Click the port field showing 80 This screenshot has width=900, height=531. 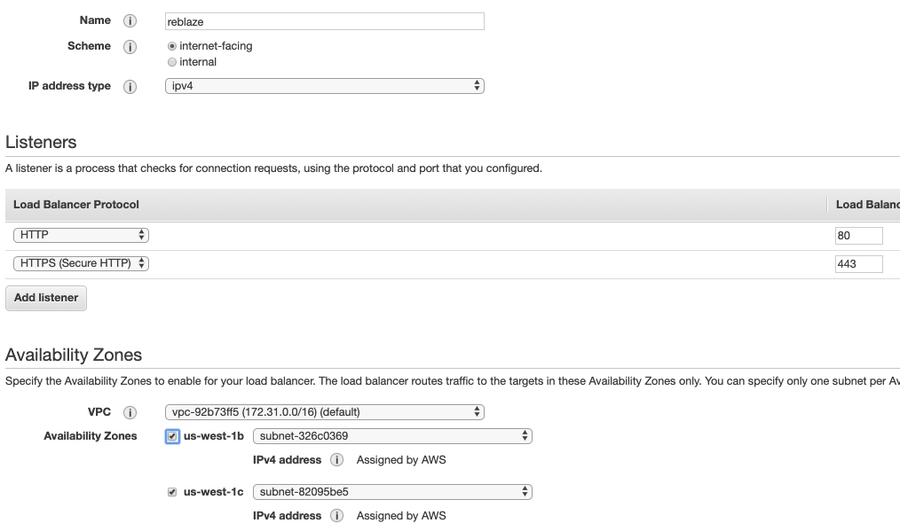pos(858,236)
